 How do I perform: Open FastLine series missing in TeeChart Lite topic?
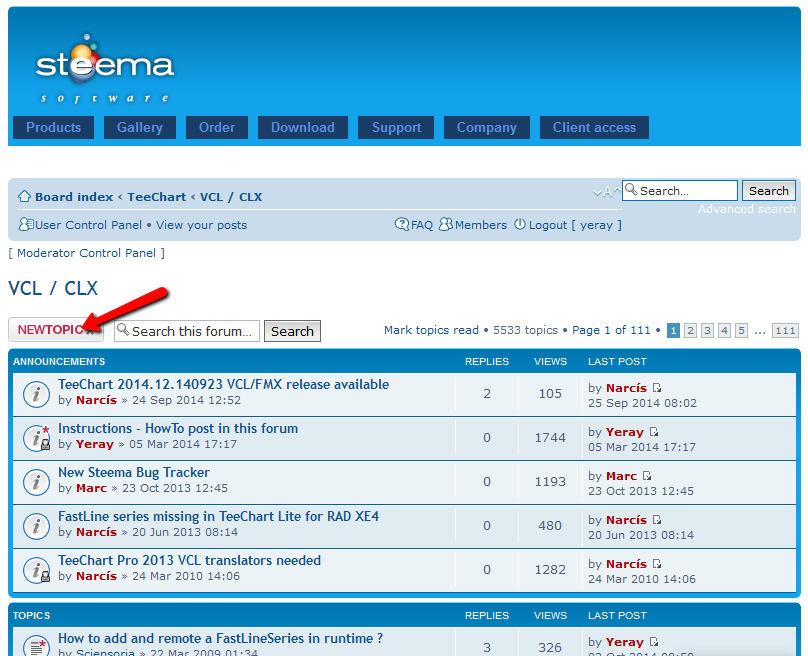tap(218, 516)
